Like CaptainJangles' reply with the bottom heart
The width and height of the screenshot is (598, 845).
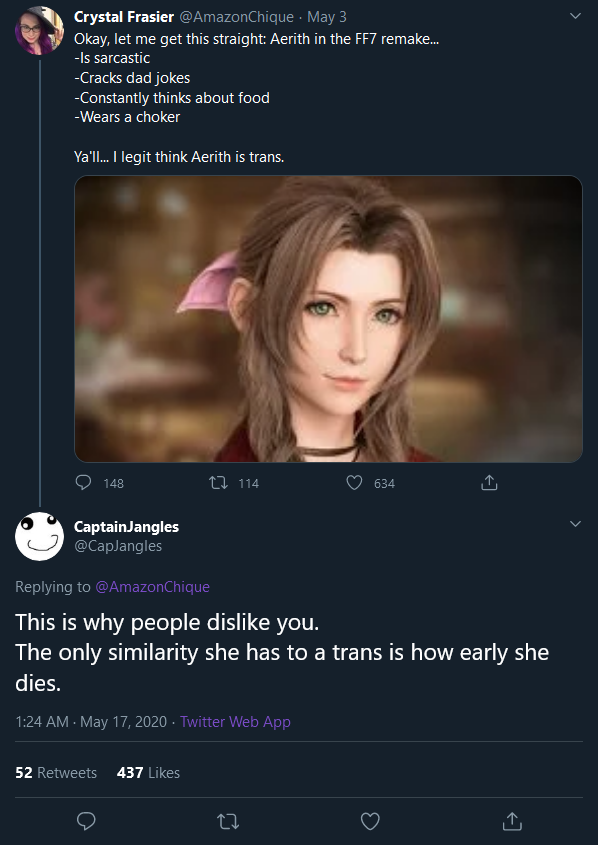tap(370, 821)
